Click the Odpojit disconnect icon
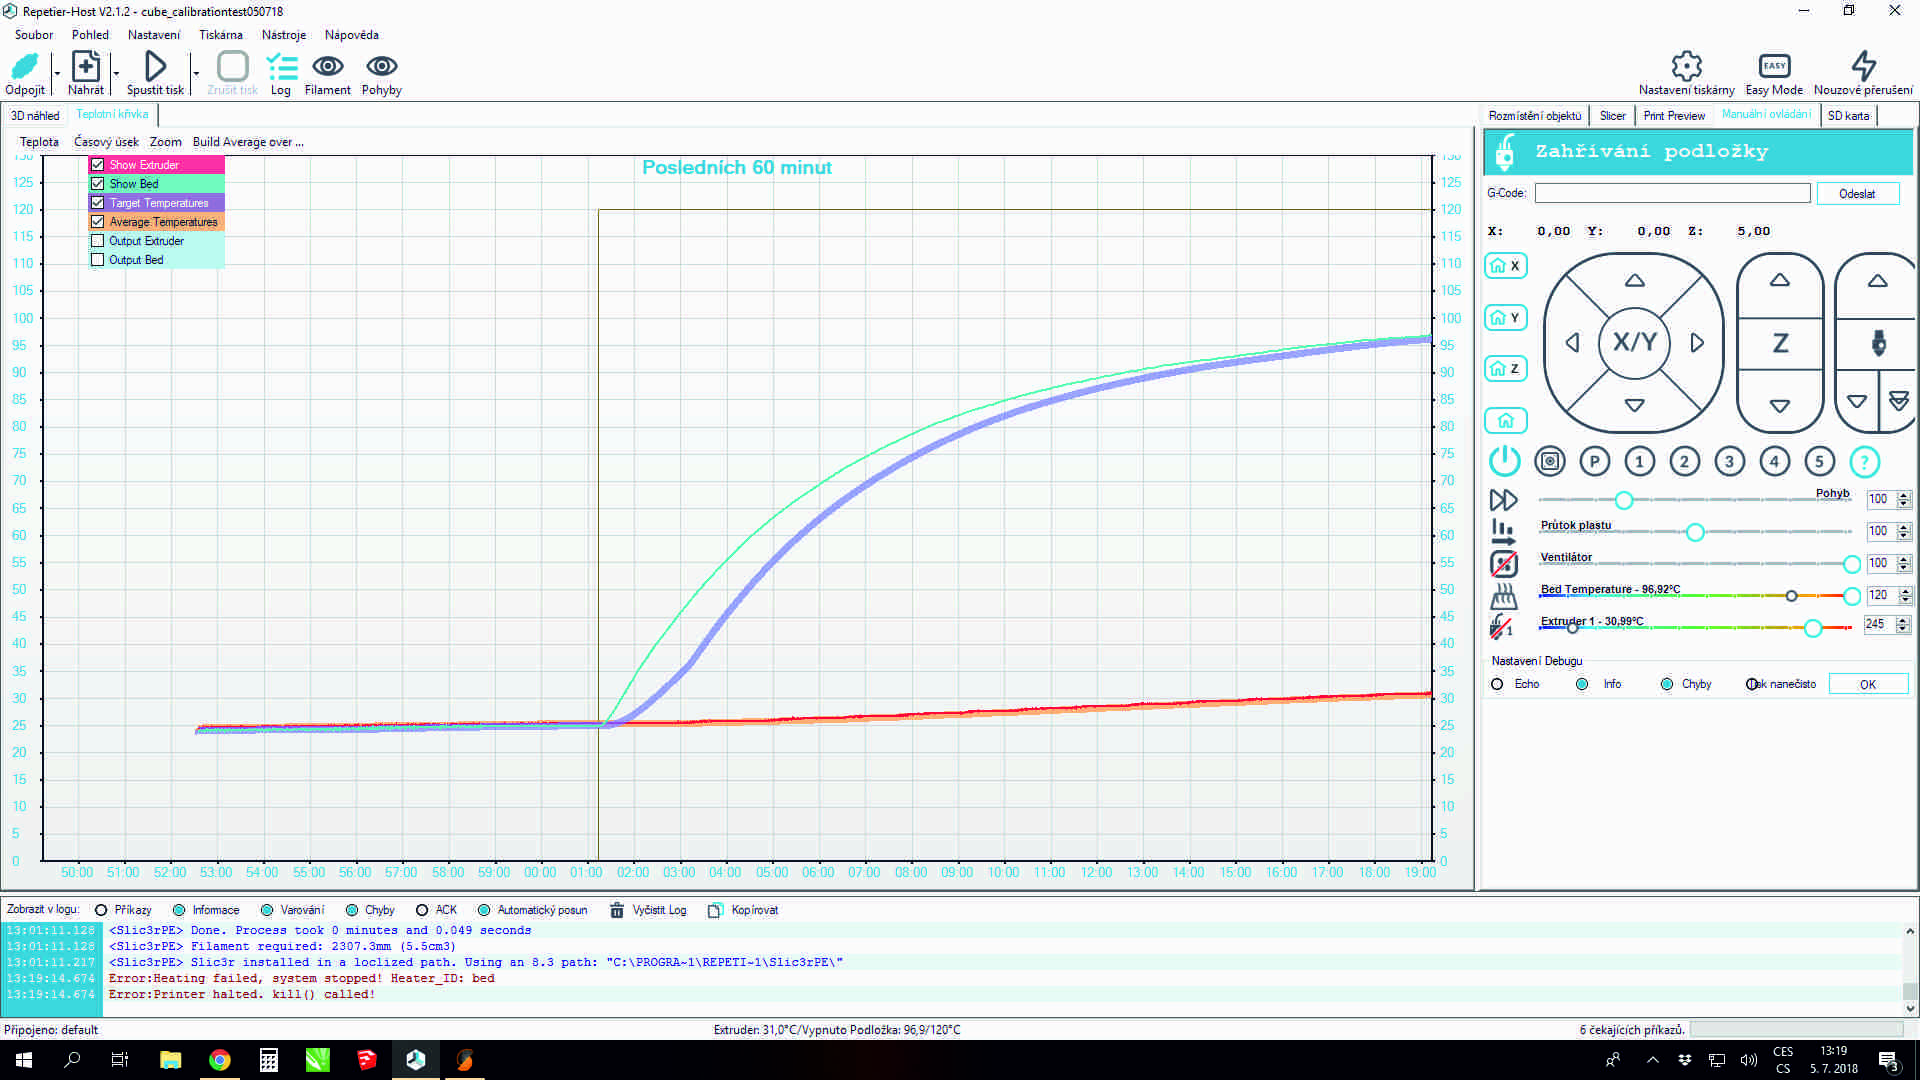This screenshot has width=1920, height=1080. (24, 67)
